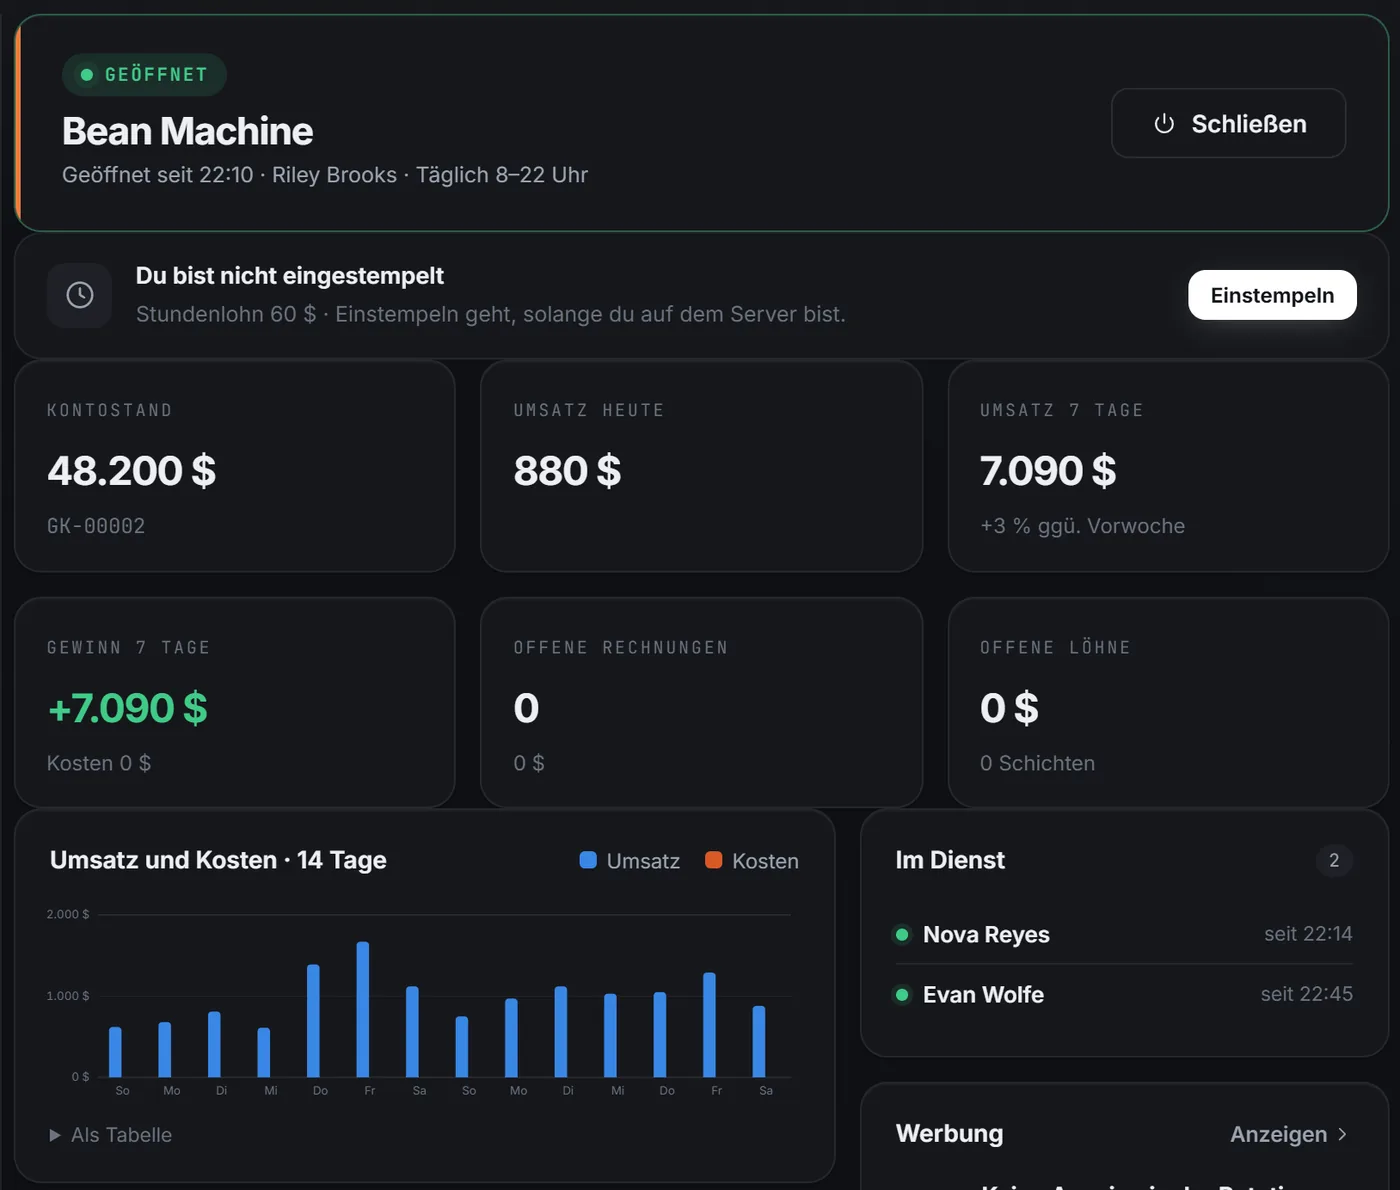
Task: Click the Gewinn 7 Tage card
Action: point(235,702)
